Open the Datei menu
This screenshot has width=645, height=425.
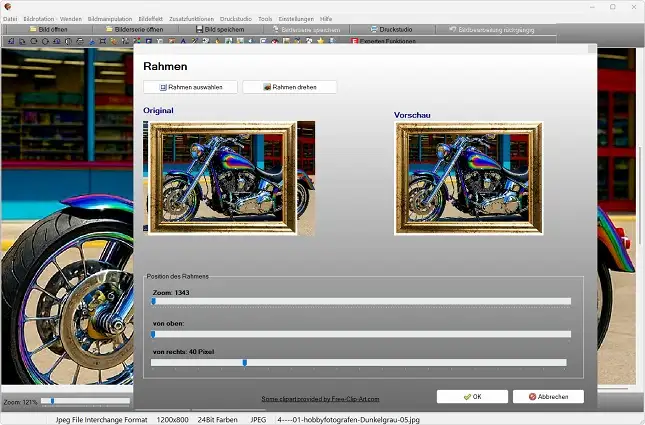[x=10, y=19]
